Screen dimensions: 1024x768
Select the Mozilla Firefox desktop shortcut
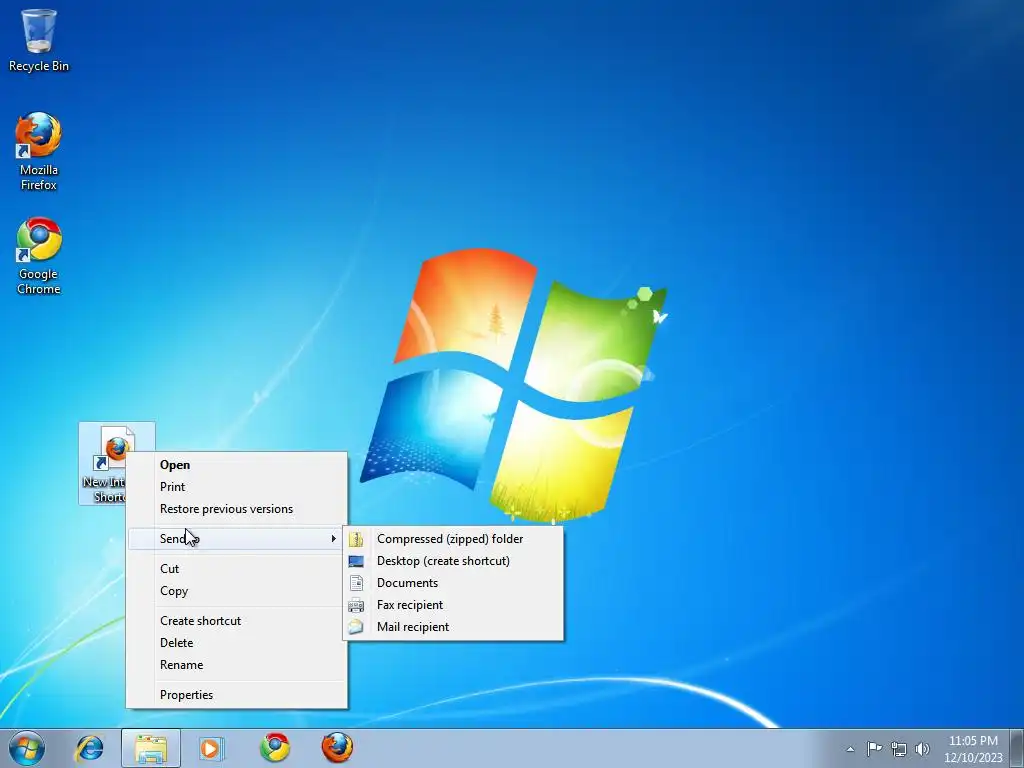(39, 152)
